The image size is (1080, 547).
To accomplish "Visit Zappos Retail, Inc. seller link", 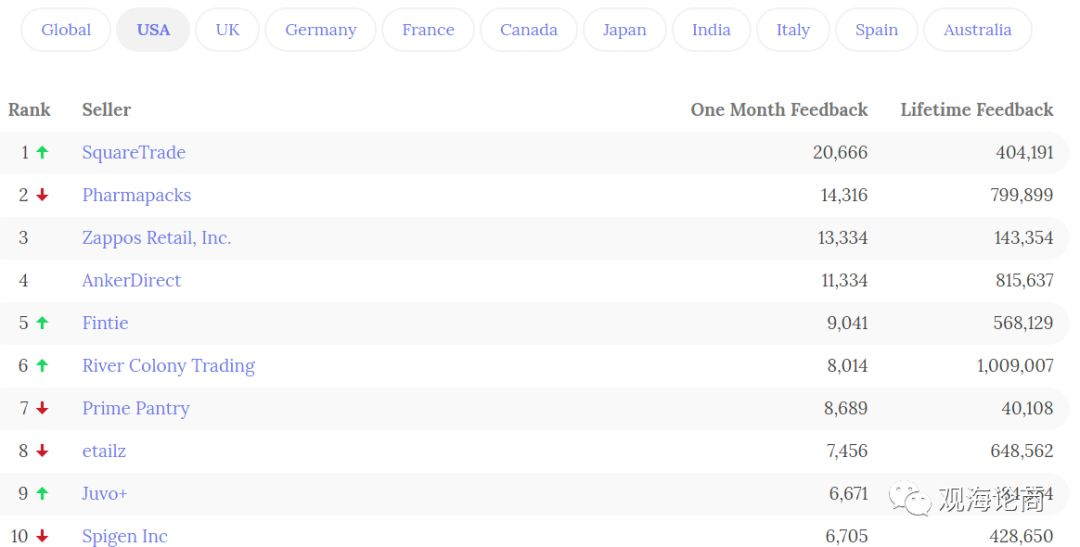I will click(156, 238).
